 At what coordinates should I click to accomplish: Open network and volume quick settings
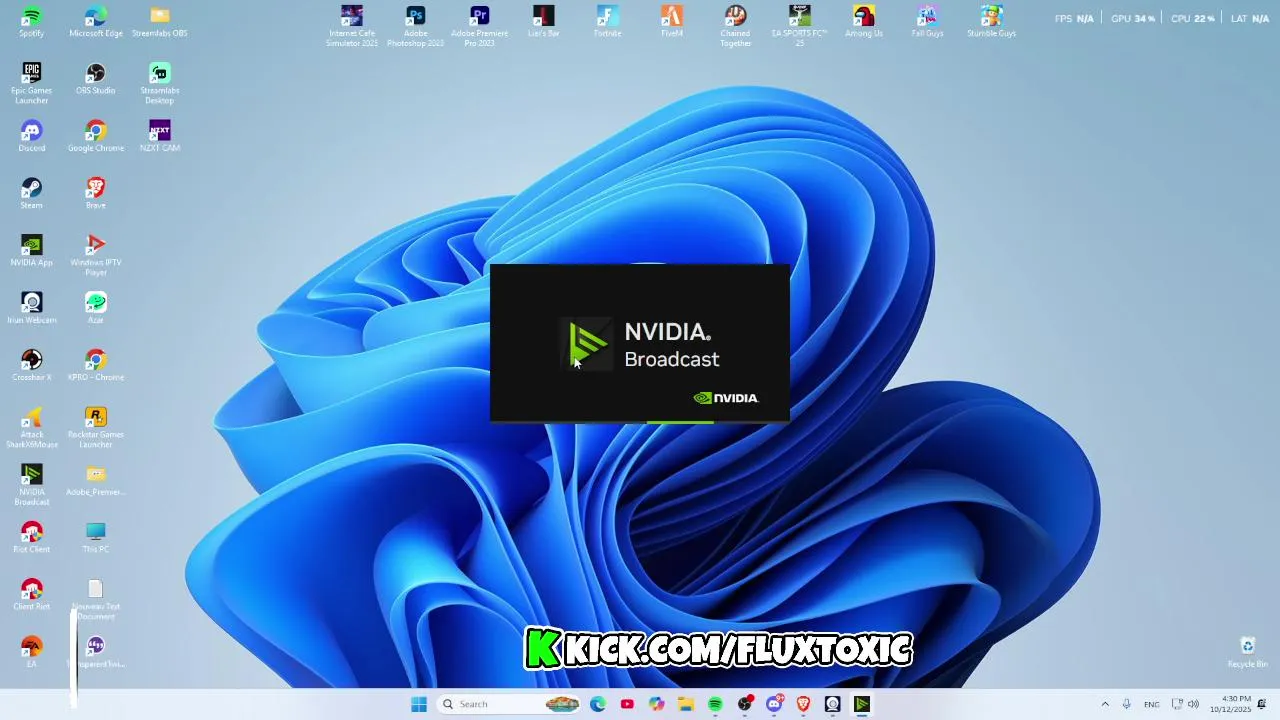(1186, 704)
